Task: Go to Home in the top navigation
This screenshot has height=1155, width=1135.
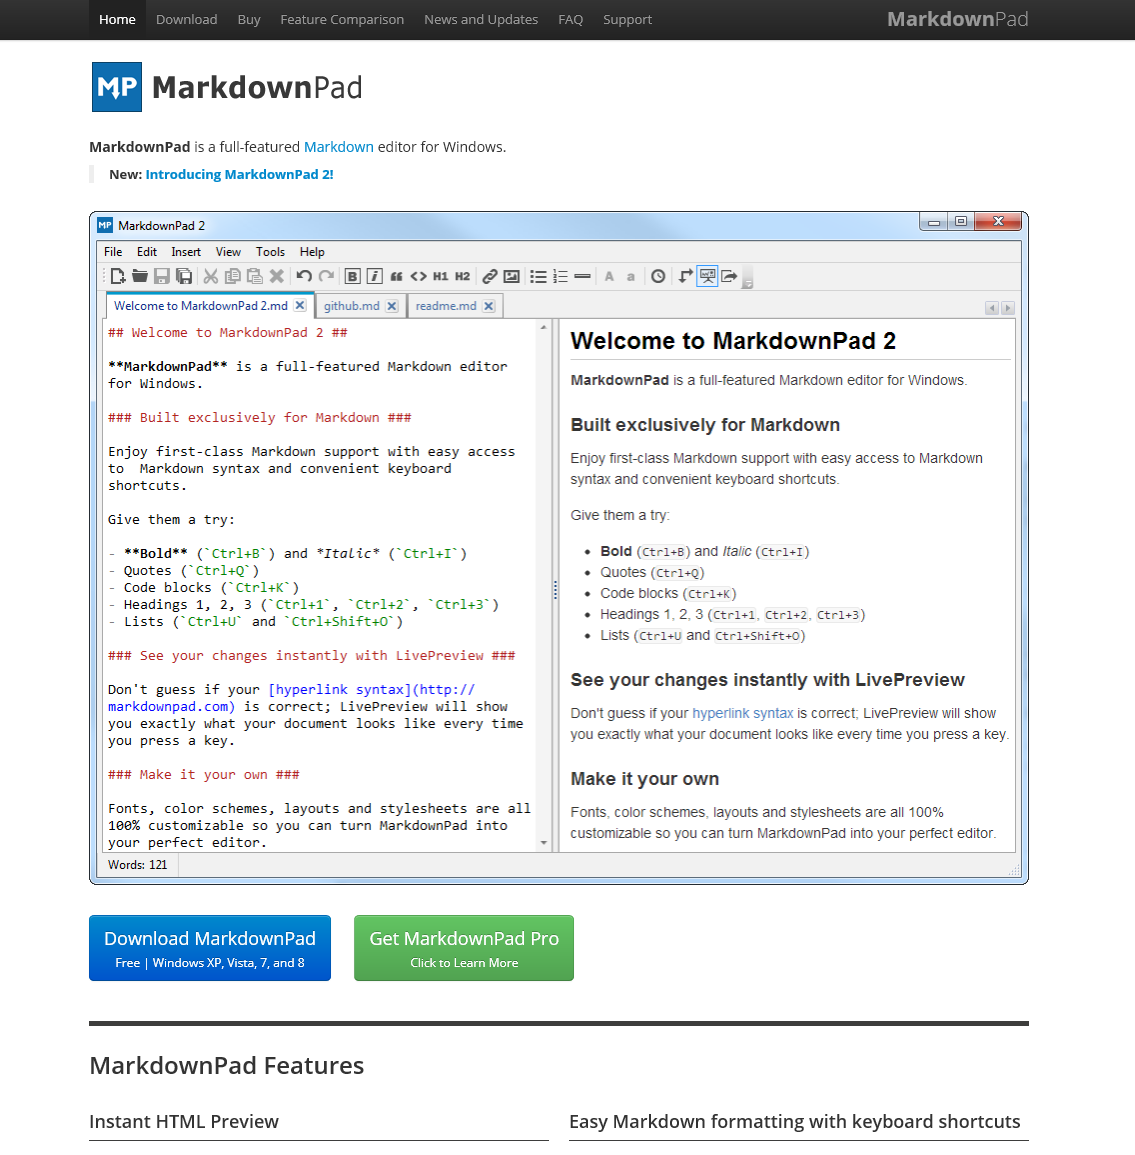Action: (117, 20)
